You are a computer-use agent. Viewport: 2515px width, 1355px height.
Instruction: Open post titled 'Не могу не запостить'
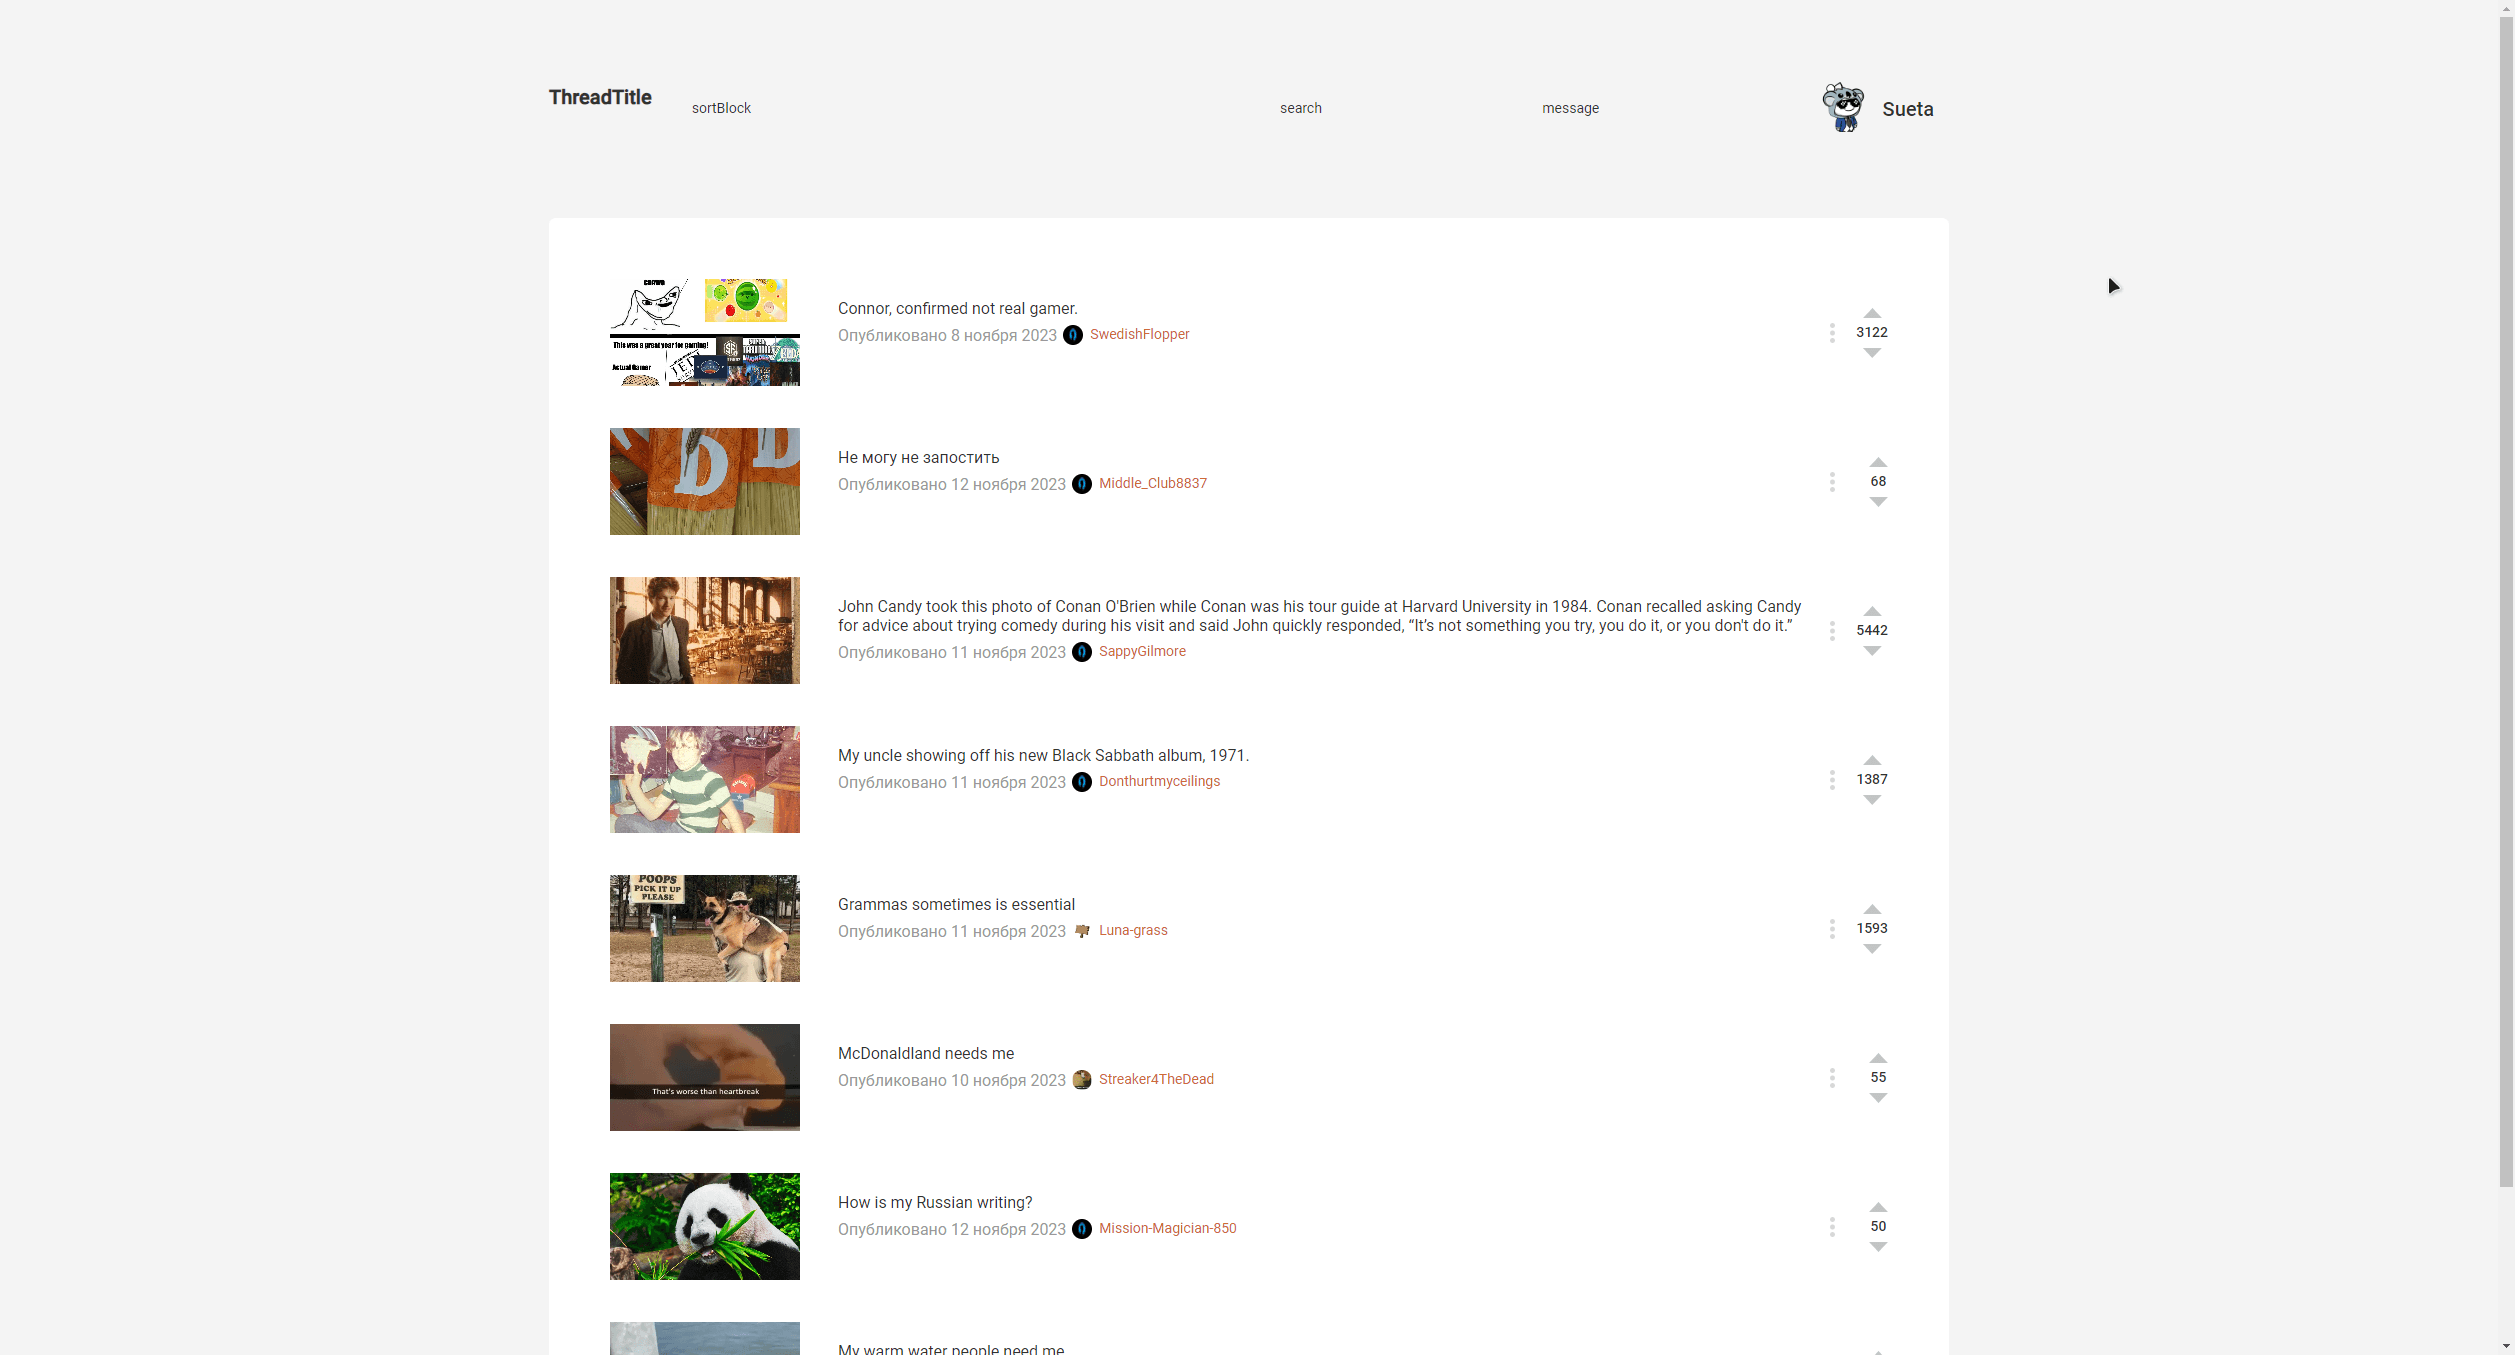point(918,457)
